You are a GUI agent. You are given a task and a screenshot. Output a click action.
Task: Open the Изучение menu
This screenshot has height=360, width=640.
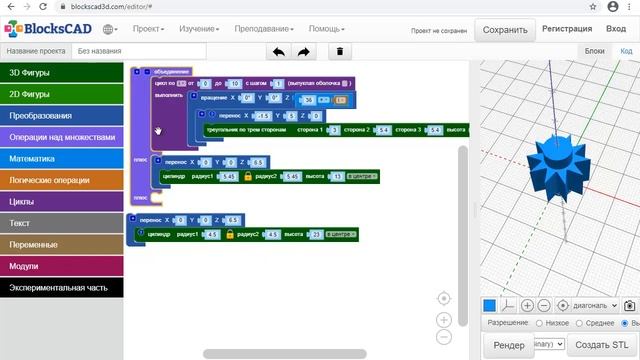(x=199, y=29)
